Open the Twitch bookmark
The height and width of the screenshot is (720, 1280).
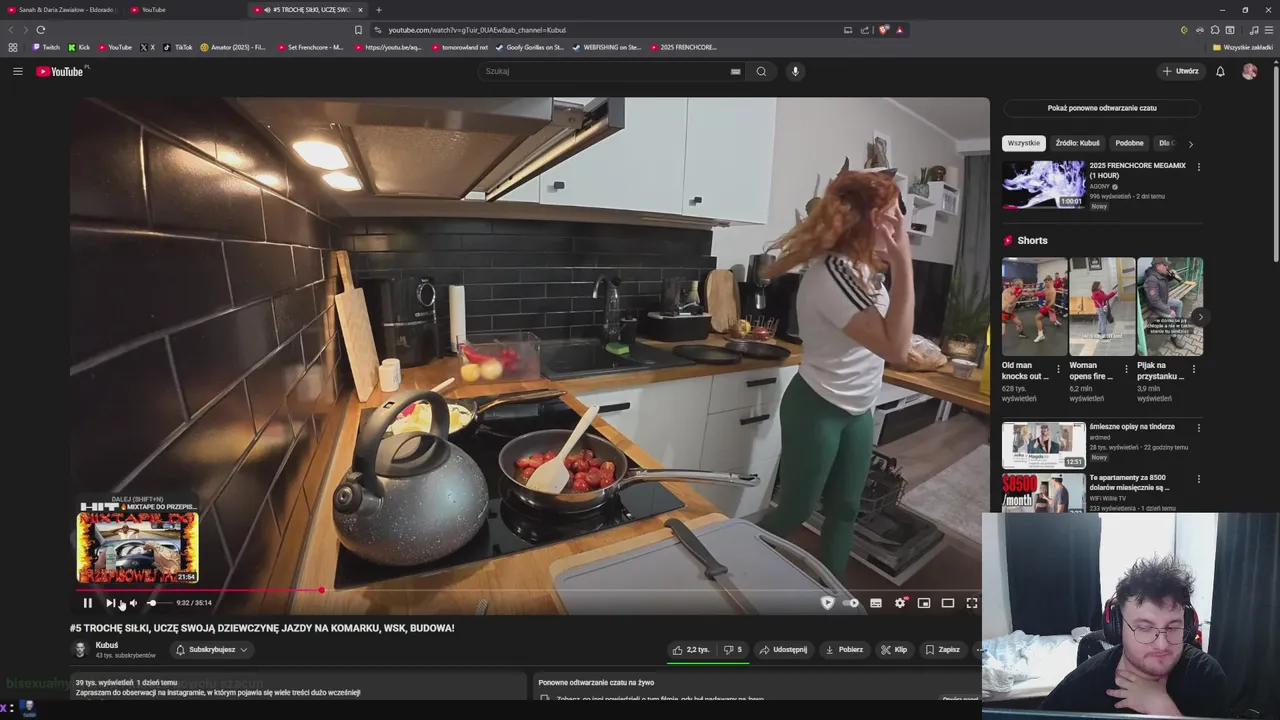pyautogui.click(x=46, y=47)
